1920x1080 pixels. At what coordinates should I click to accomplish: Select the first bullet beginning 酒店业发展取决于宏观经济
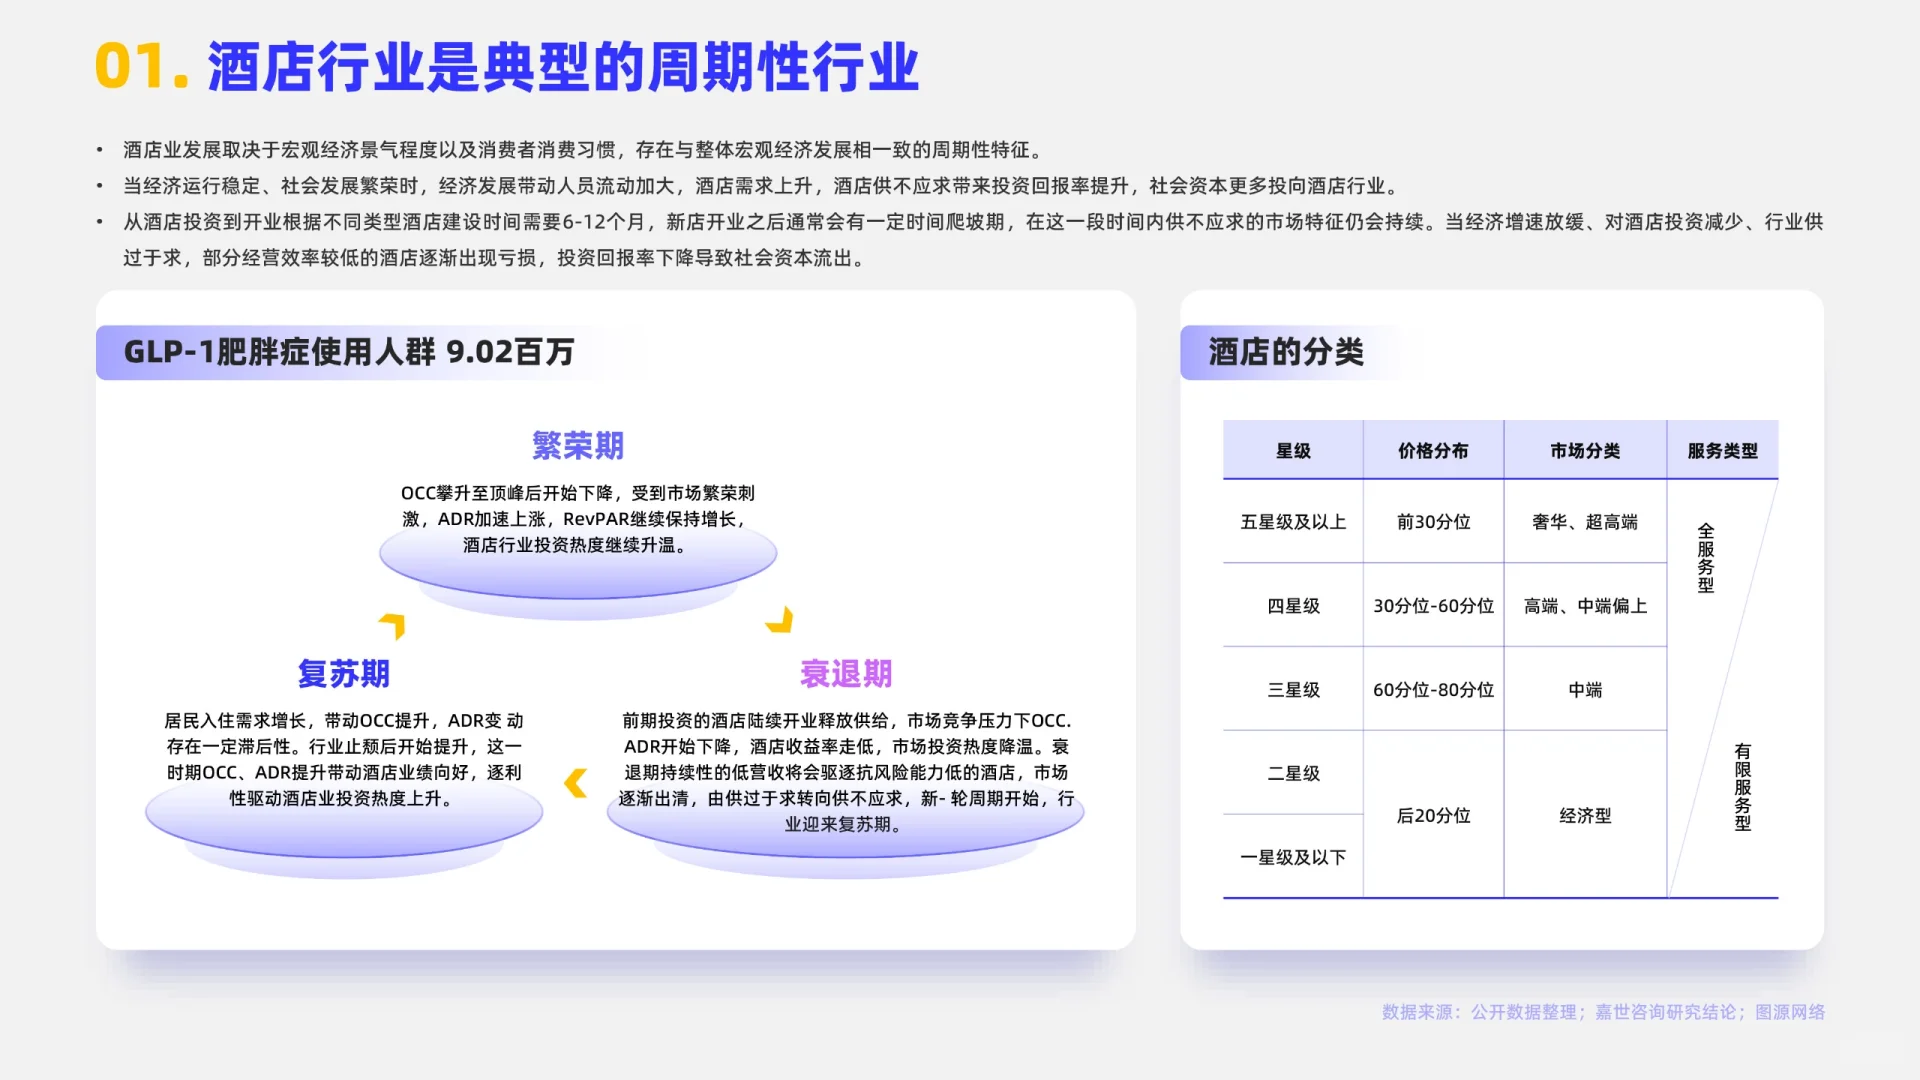(585, 150)
